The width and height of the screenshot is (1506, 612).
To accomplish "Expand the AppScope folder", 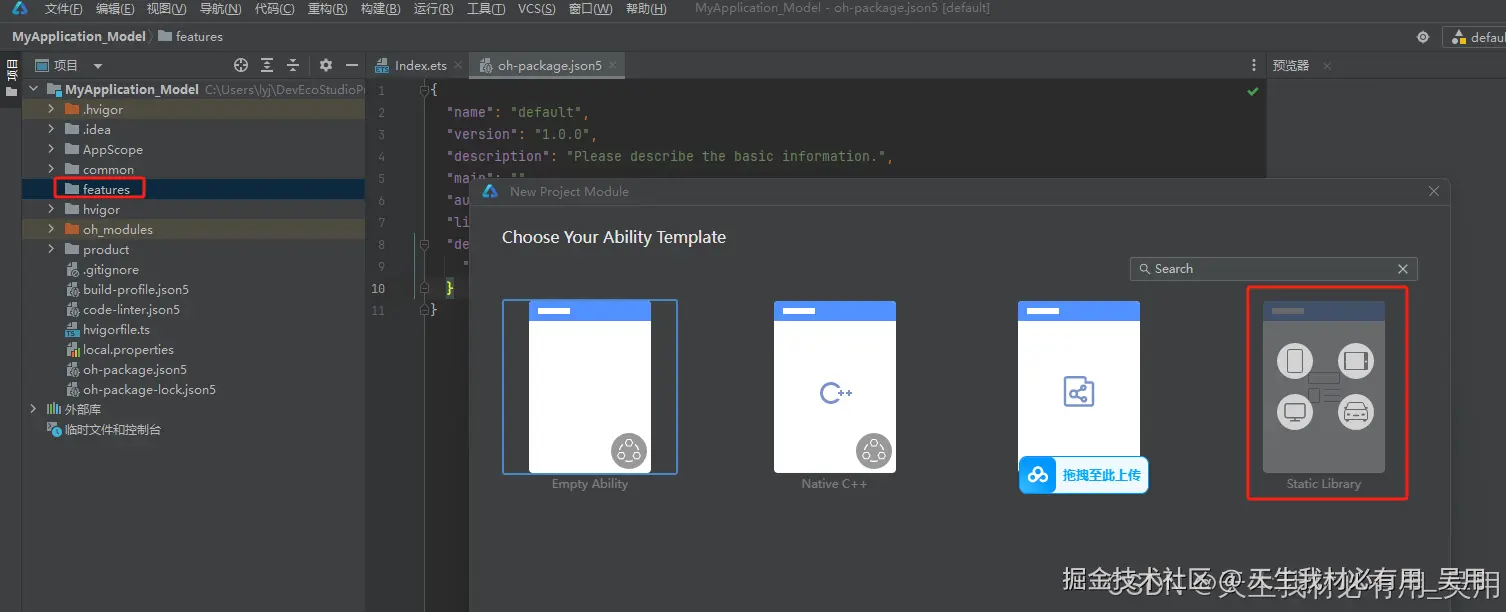I will pos(51,149).
